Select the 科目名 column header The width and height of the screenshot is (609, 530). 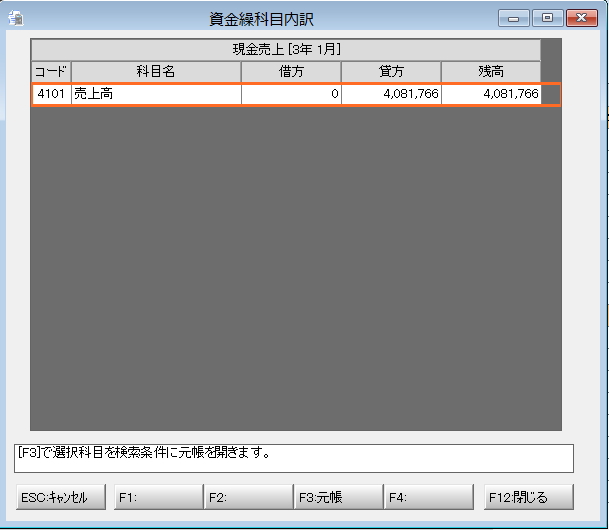pyautogui.click(x=156, y=71)
